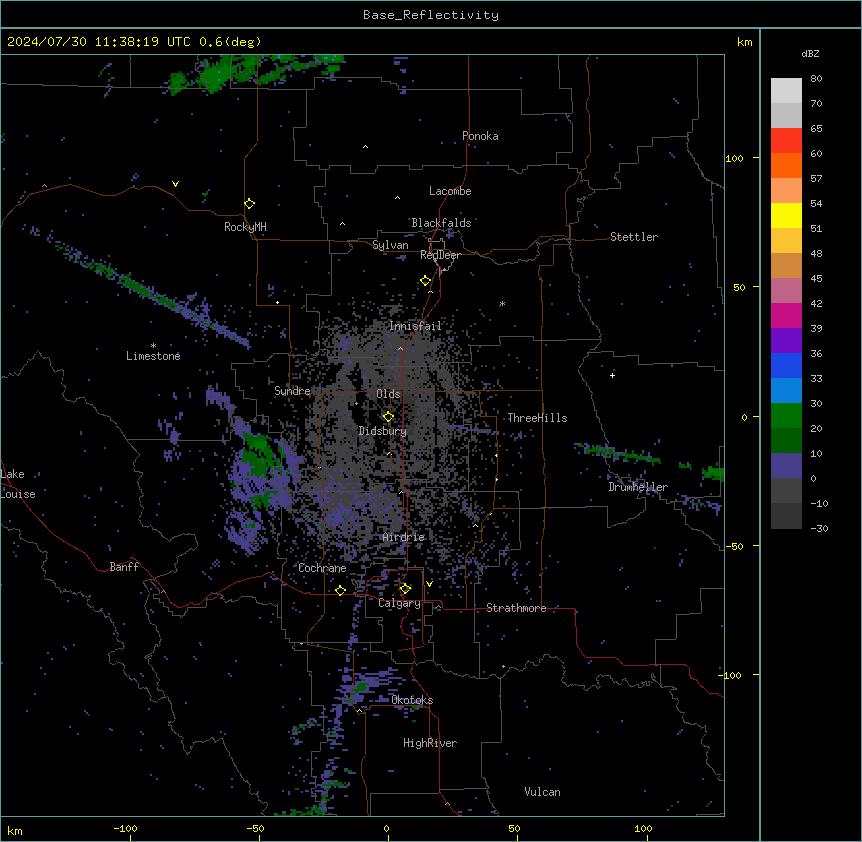The width and height of the screenshot is (862, 842).
Task: Click the Lacombe city label
Action: (x=450, y=191)
